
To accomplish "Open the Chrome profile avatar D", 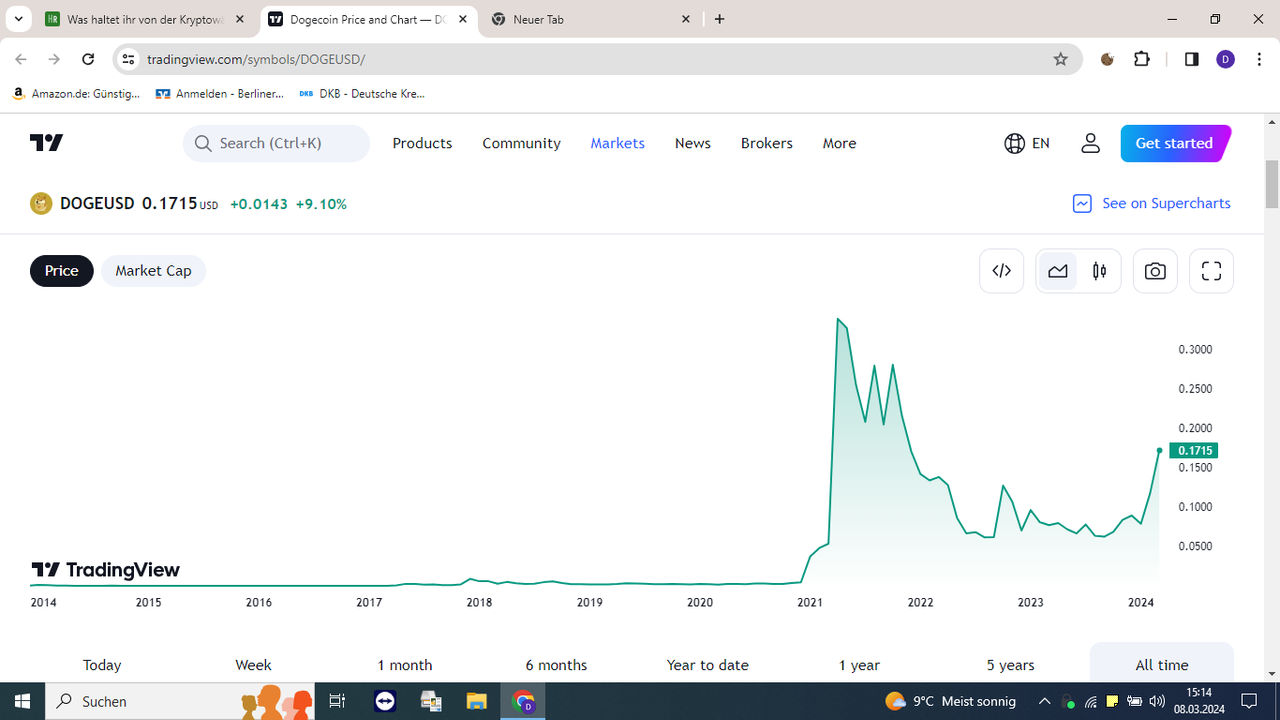I will point(1226,59).
